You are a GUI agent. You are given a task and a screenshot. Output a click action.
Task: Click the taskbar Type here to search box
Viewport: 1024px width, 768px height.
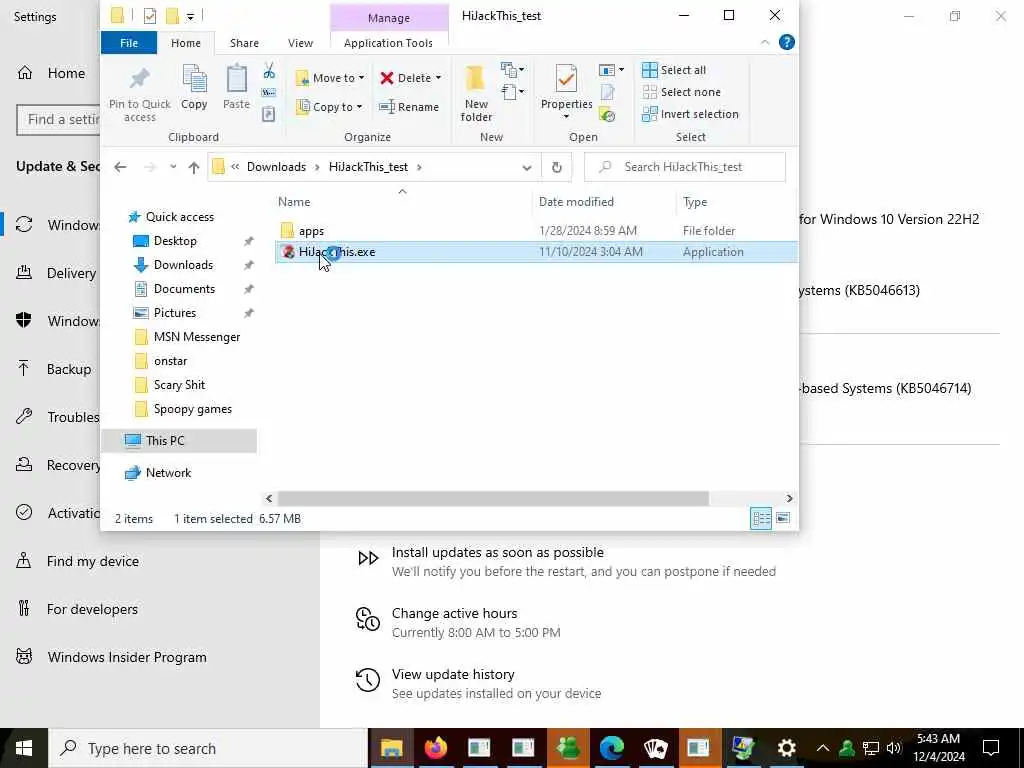click(x=208, y=748)
